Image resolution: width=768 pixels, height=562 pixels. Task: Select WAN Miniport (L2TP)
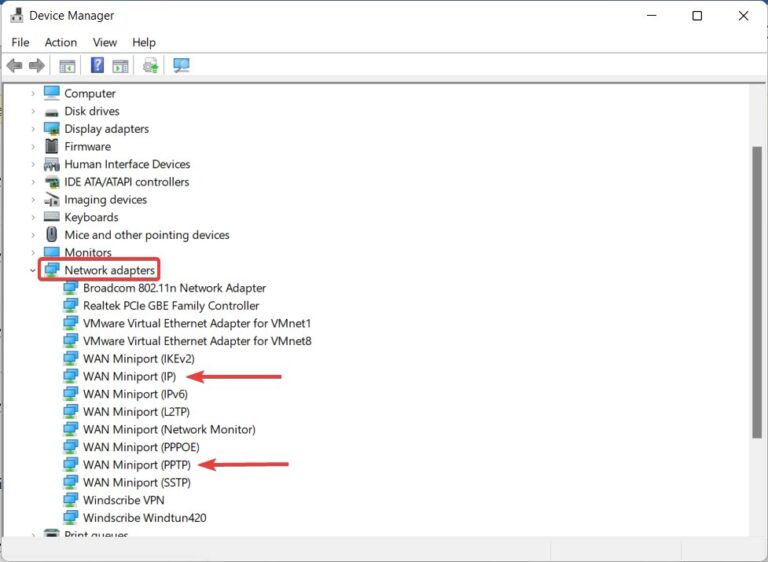tap(136, 412)
